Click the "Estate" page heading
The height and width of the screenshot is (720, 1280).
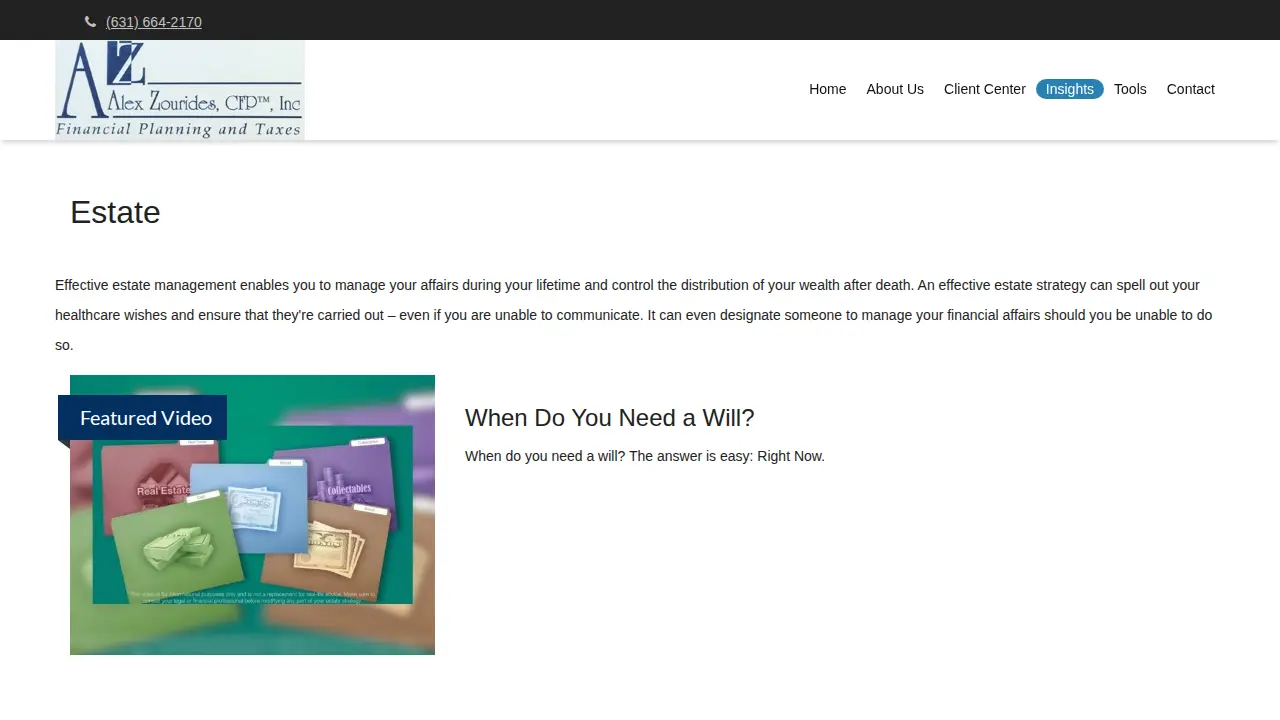(115, 212)
